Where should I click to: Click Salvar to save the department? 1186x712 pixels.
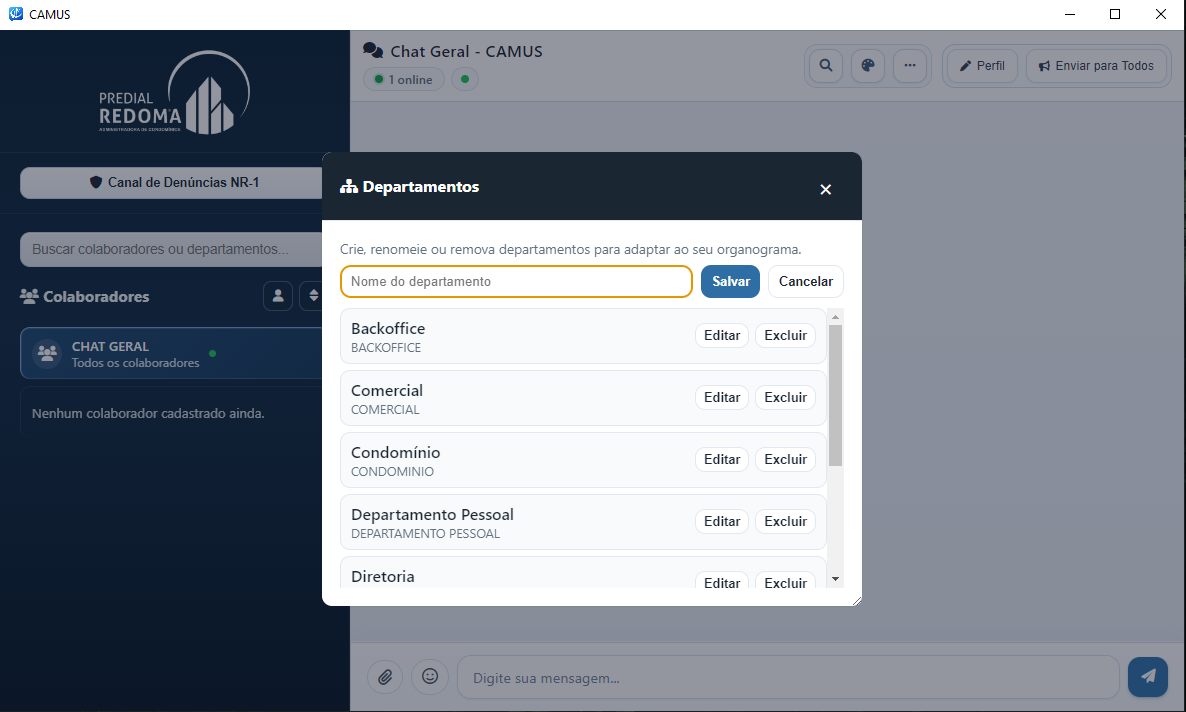[730, 281]
